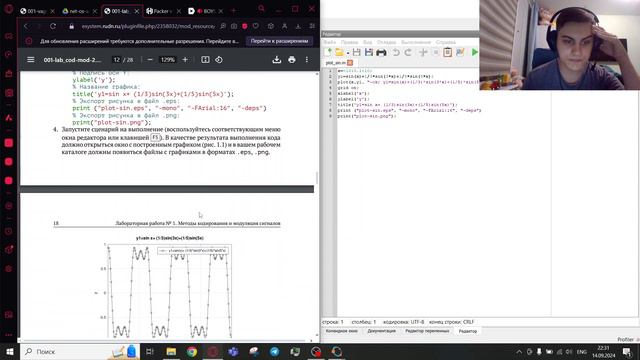The image size is (640, 360).
Task: Open Telegram from the taskbar
Action: pos(275,351)
